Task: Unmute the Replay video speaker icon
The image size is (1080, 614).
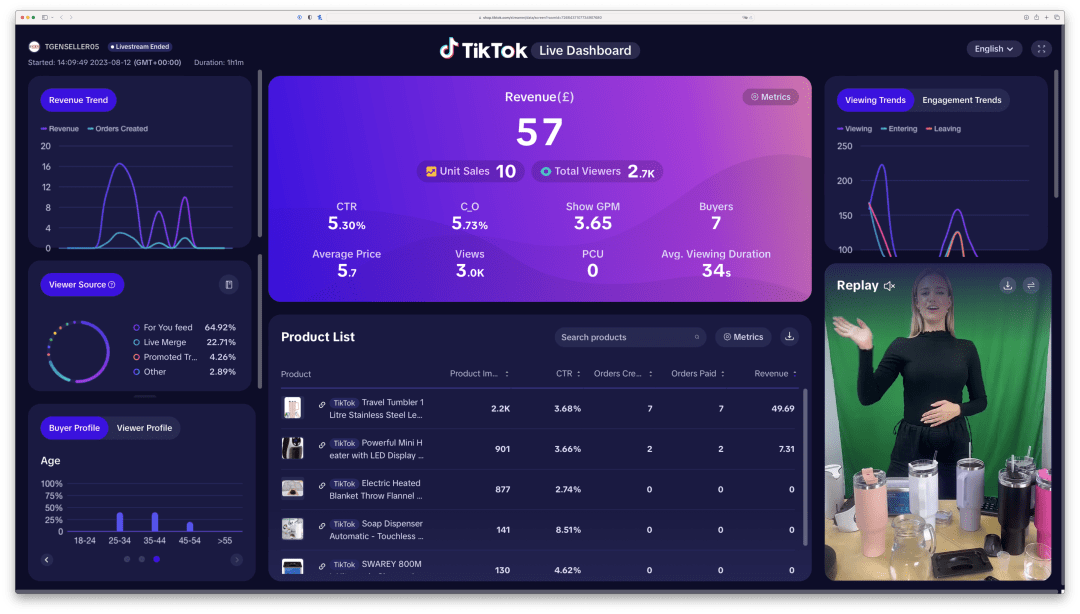Action: click(x=889, y=286)
